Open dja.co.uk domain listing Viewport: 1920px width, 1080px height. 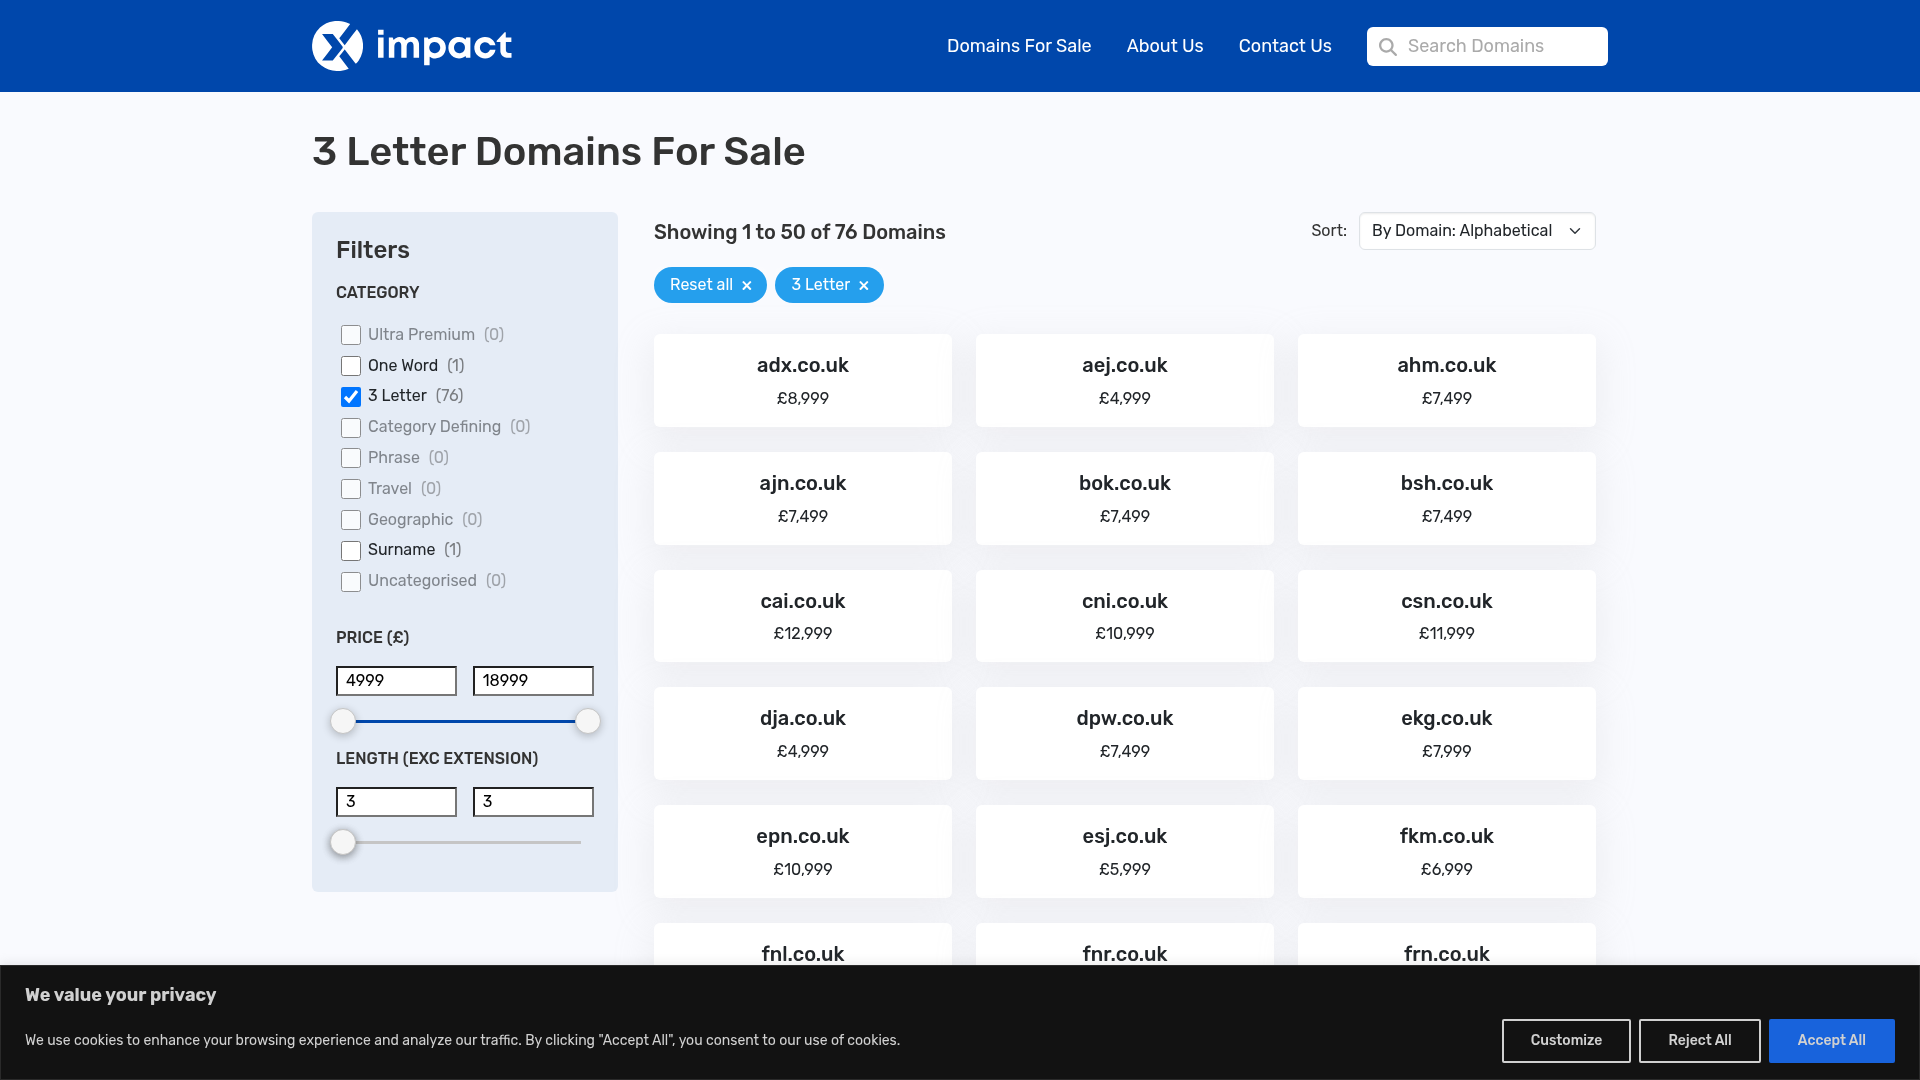pyautogui.click(x=803, y=733)
